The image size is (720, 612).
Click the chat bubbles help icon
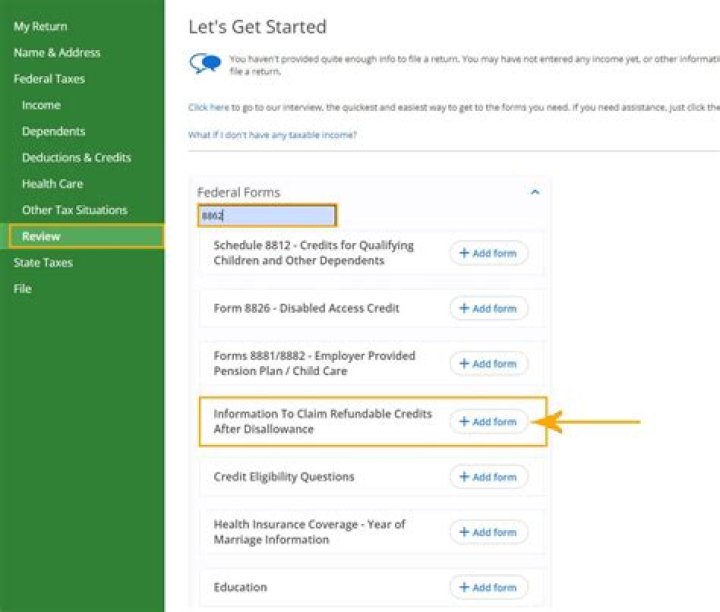coord(205,64)
